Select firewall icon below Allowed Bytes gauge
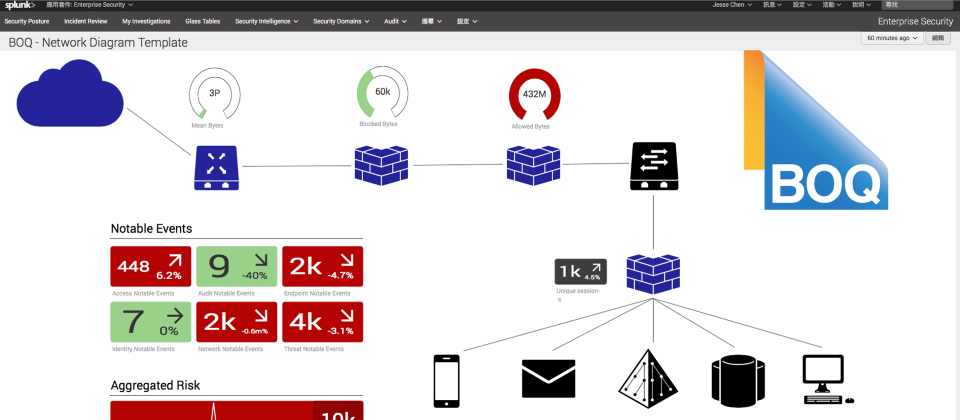 click(x=533, y=165)
